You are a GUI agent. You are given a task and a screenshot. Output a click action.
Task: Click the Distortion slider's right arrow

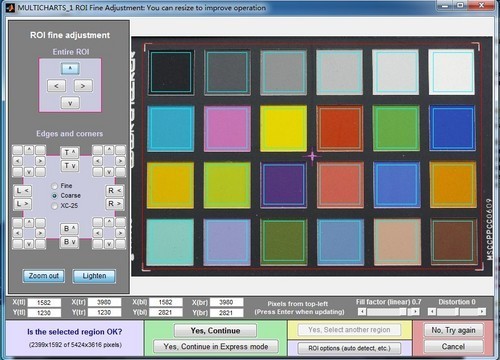coord(482,312)
